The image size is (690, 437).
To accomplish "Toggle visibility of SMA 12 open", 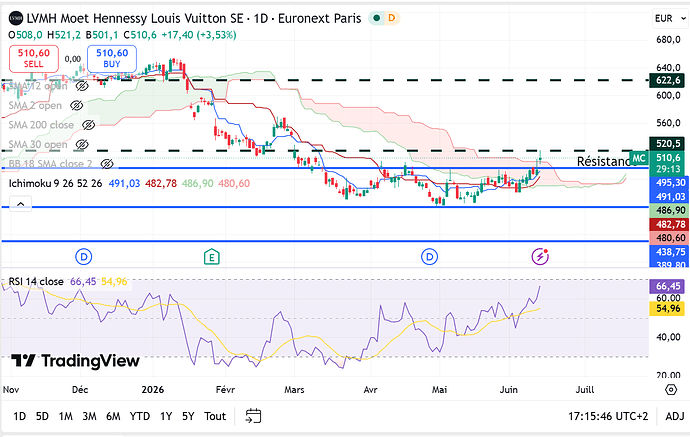I will (82, 86).
